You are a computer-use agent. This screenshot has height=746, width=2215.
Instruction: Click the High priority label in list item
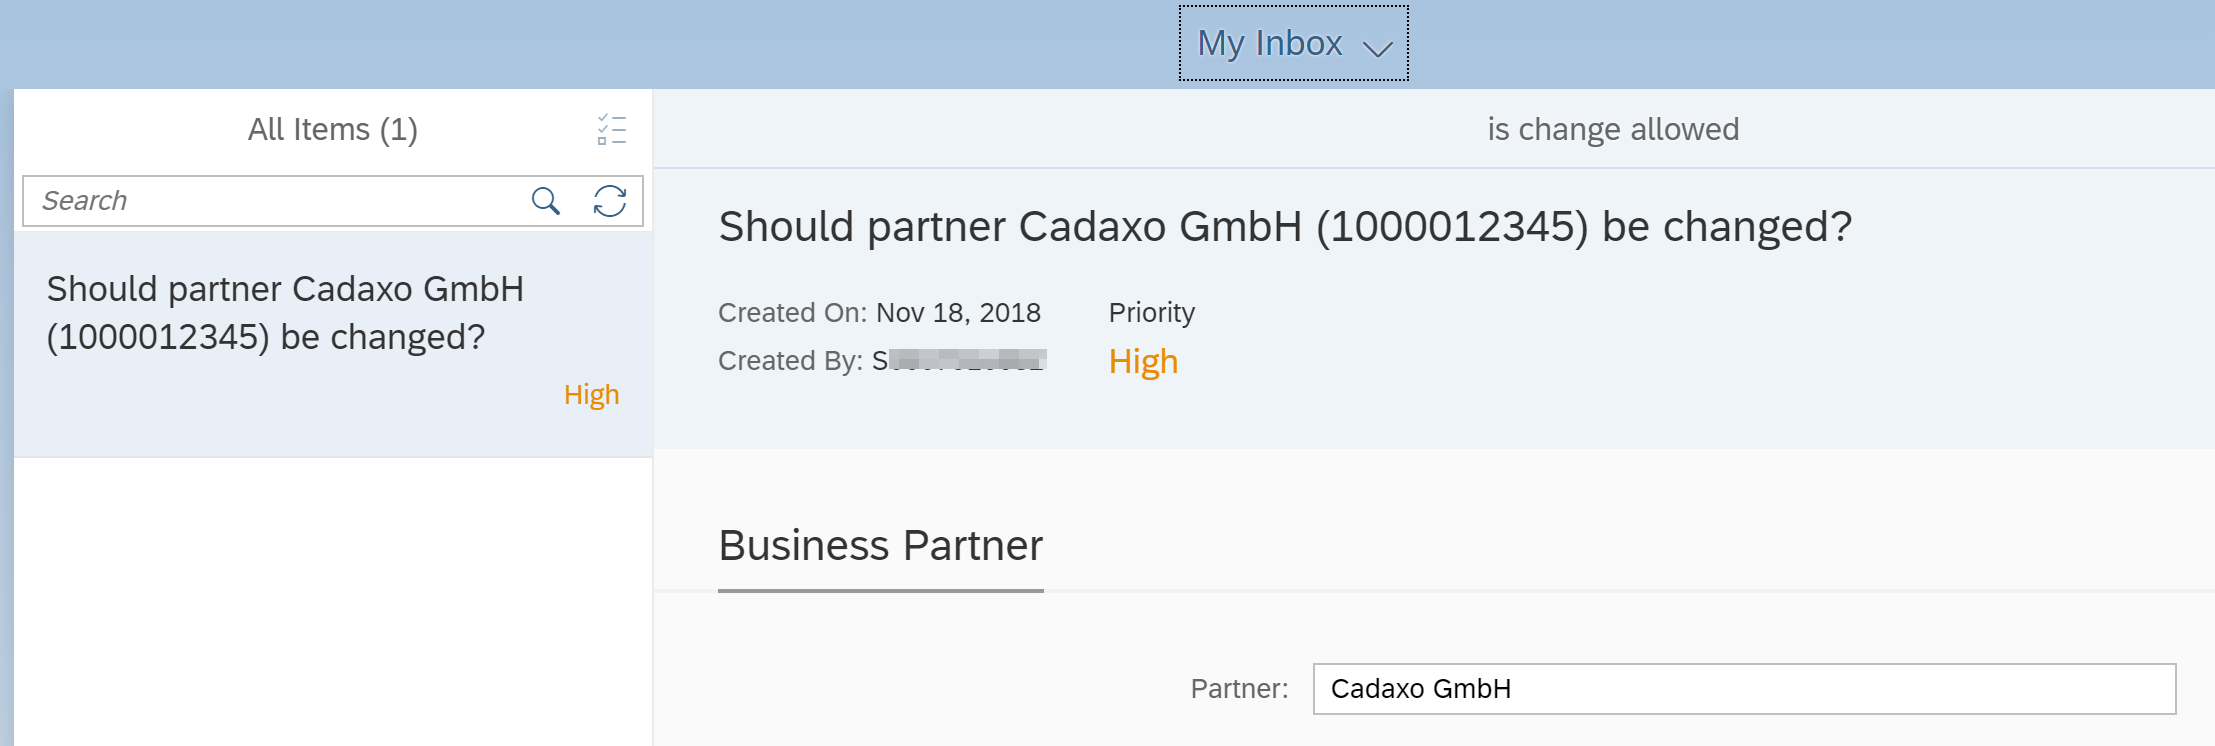point(591,395)
